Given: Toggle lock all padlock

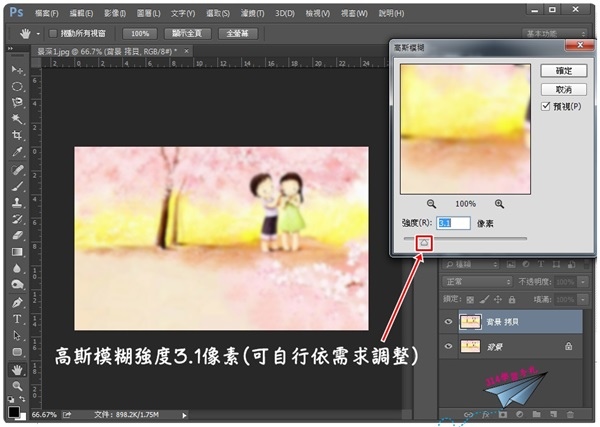Looking at the screenshot, I should (x=512, y=300).
